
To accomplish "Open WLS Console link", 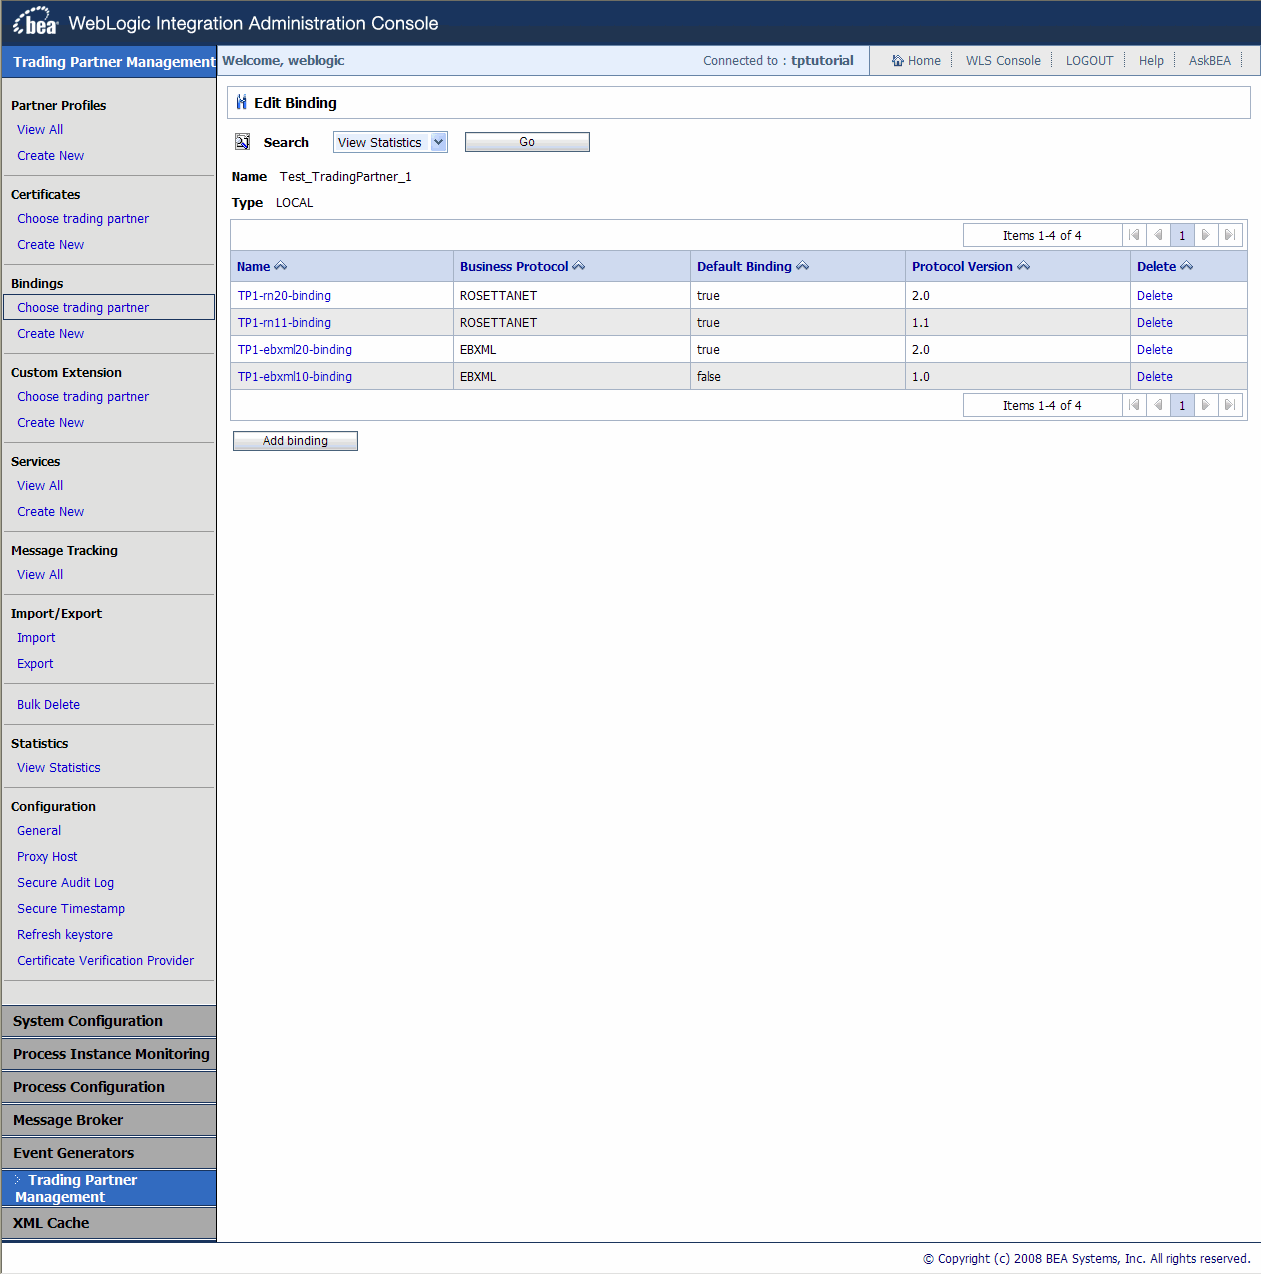I will (1003, 61).
